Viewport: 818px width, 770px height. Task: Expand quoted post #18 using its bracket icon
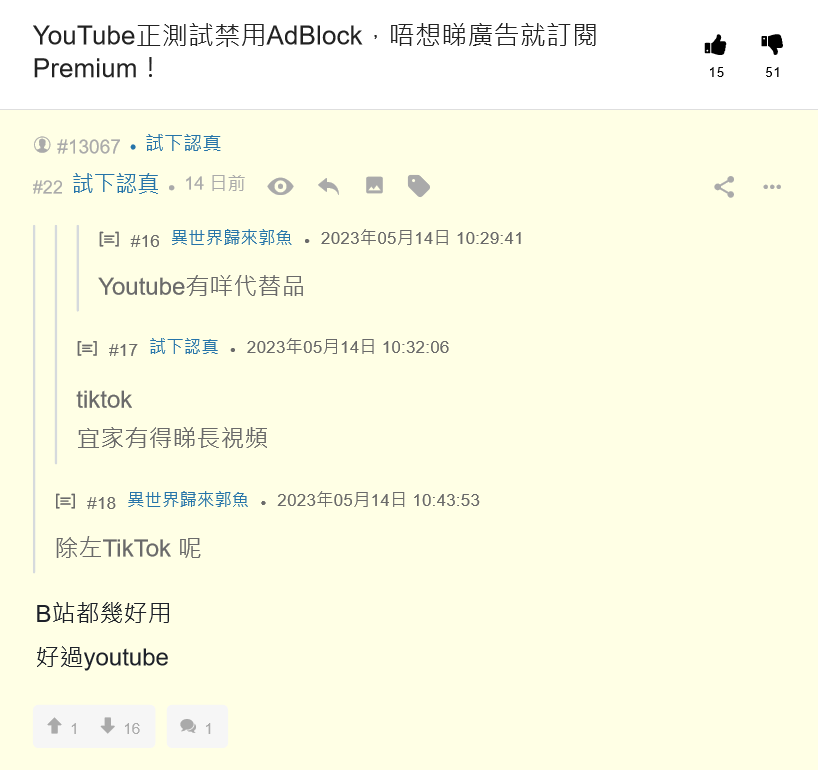pos(65,501)
